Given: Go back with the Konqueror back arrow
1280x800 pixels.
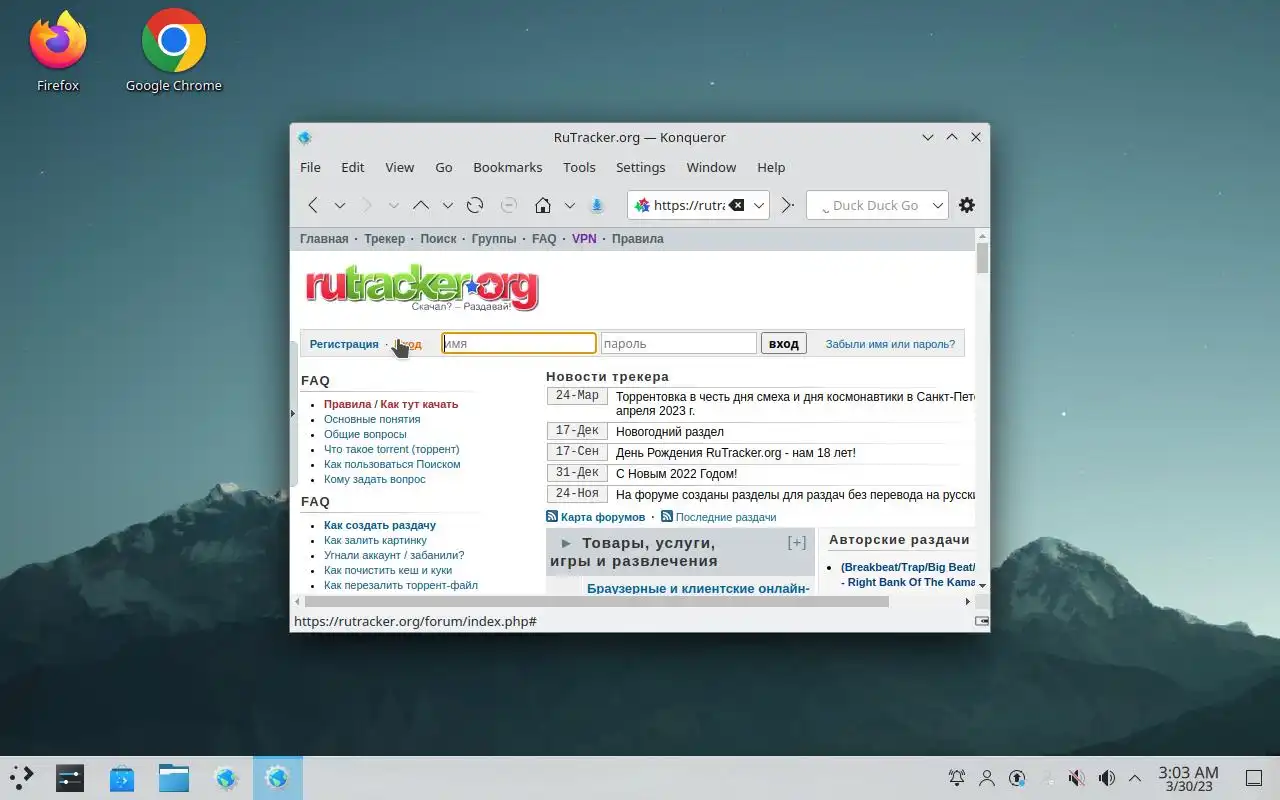Looking at the screenshot, I should [313, 205].
